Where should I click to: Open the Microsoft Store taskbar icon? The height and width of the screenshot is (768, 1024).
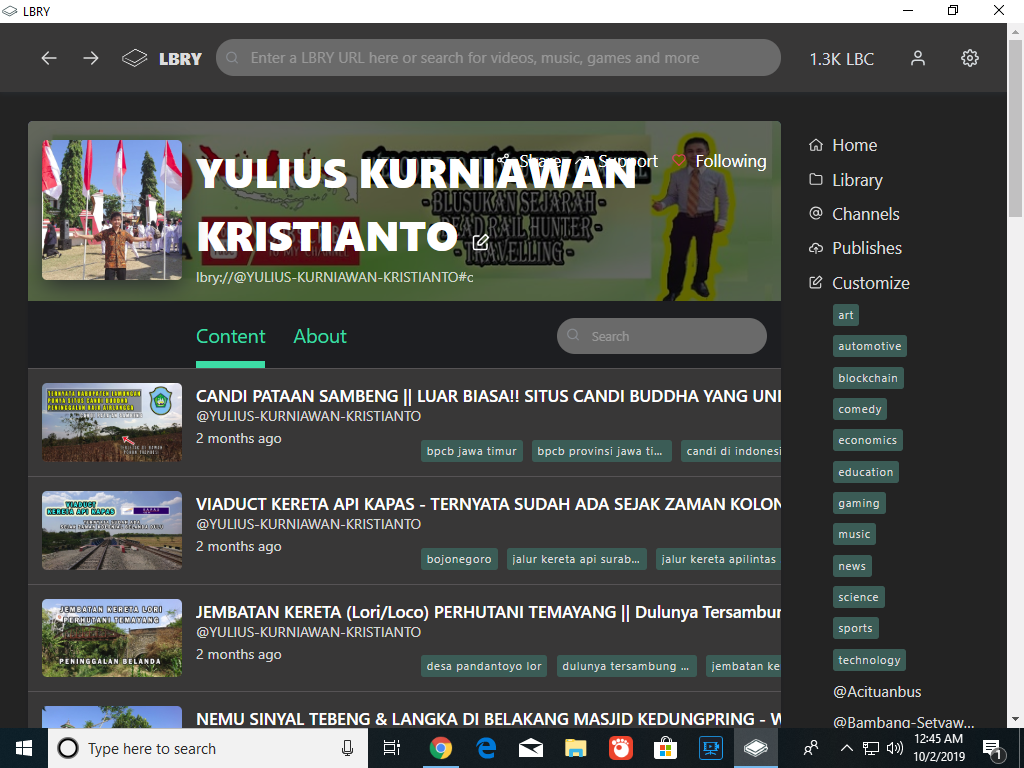665,748
